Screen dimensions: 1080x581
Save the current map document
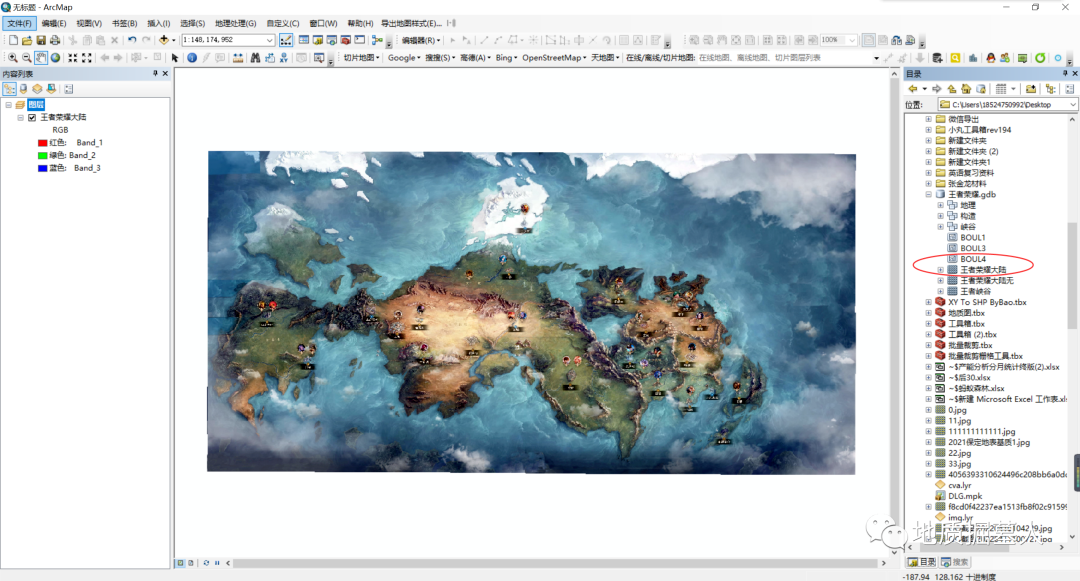(41, 41)
